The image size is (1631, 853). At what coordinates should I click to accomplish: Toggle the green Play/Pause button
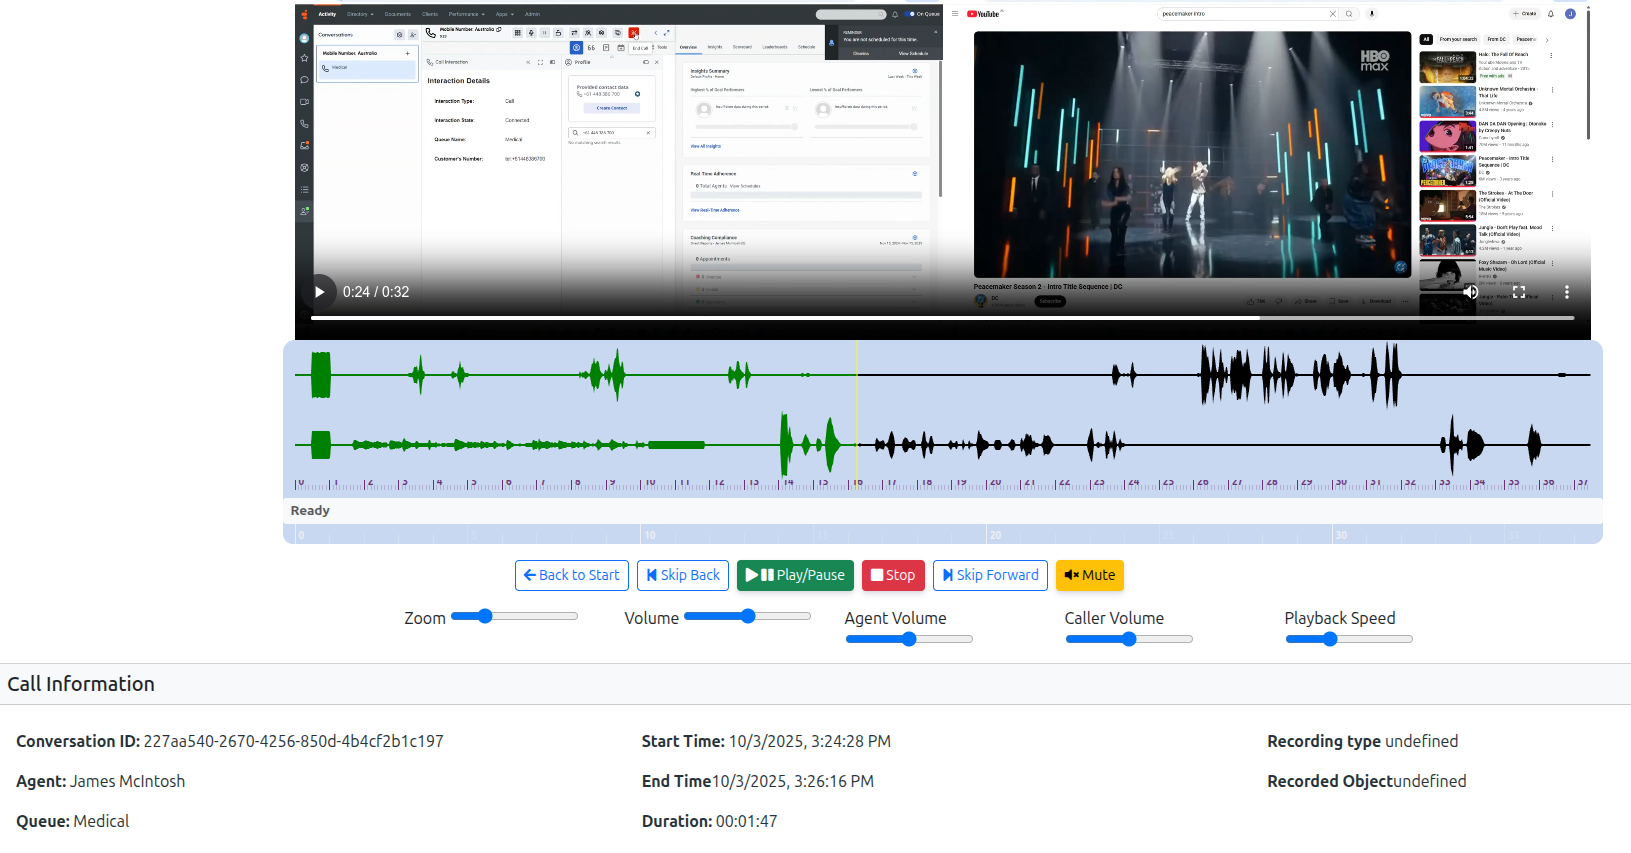(x=795, y=575)
